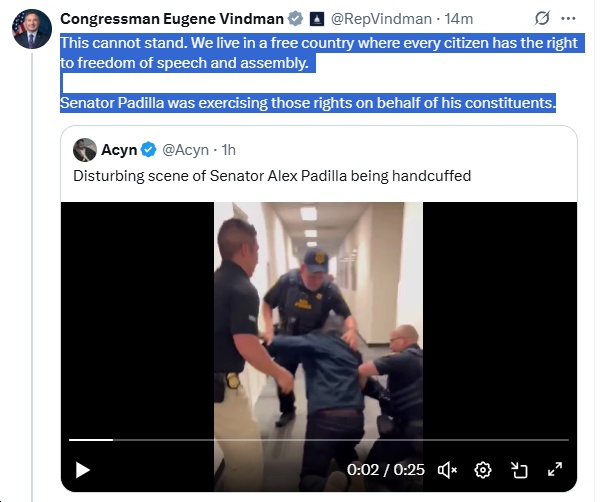Click the verified badge next to Vindman's name
The width and height of the screenshot is (614, 502).
pyautogui.click(x=295, y=19)
